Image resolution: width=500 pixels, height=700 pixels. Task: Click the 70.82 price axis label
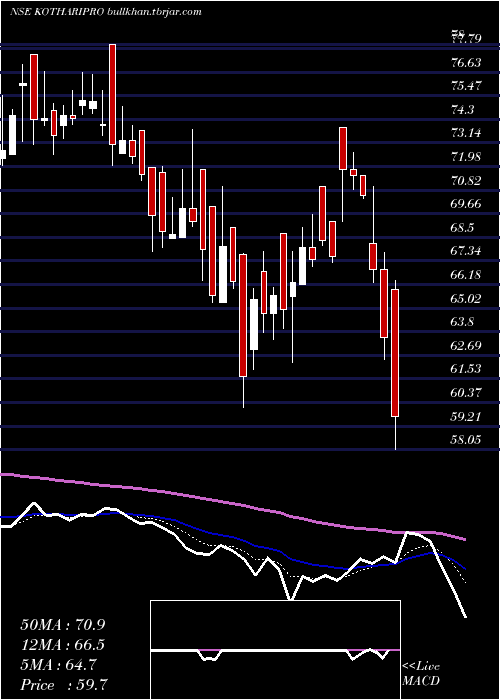[466, 181]
